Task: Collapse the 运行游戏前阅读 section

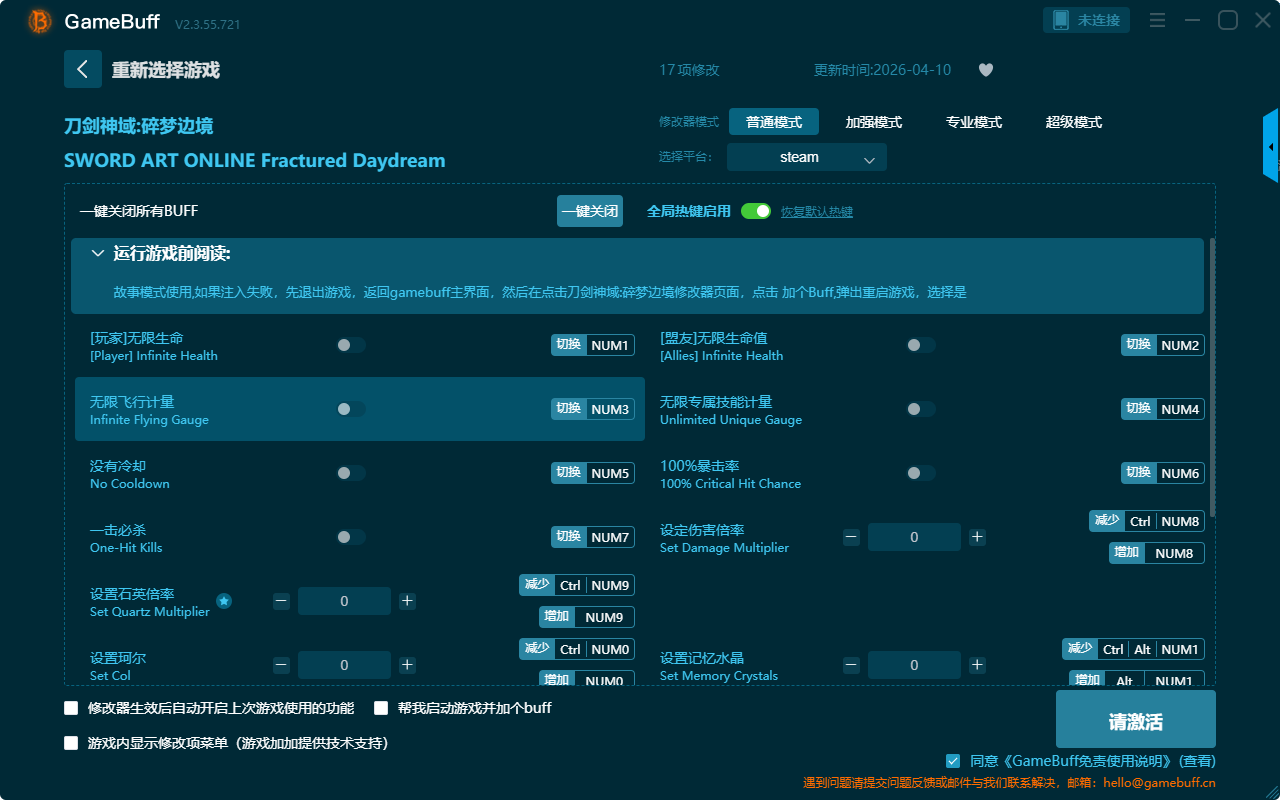Action: (x=98, y=254)
